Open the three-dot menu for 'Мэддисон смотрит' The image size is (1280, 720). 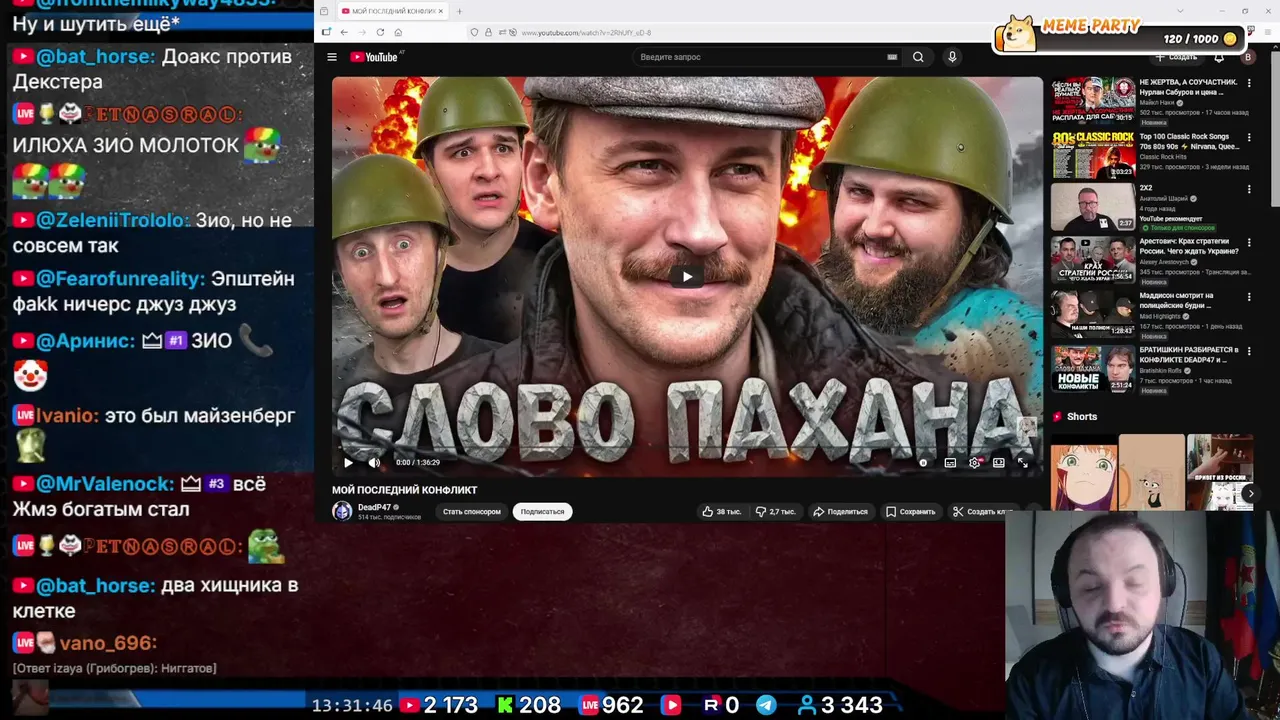click(x=1248, y=297)
